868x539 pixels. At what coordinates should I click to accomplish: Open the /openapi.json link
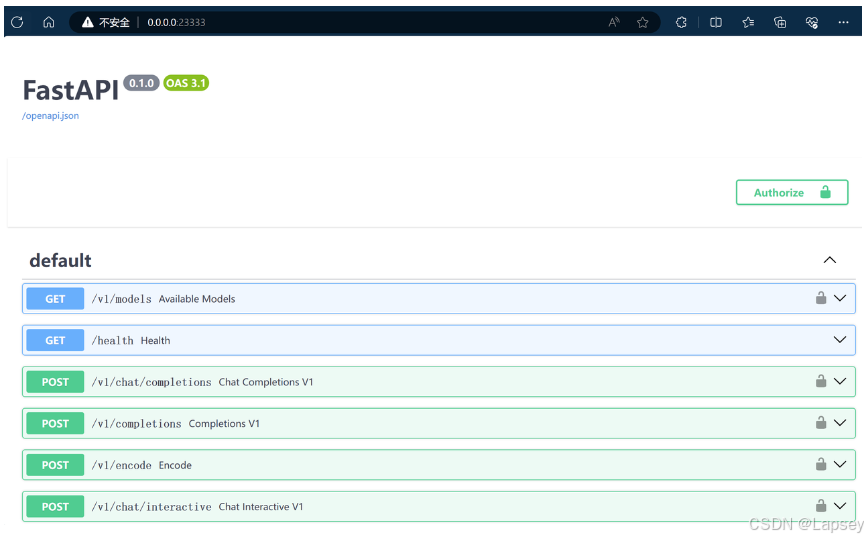point(50,116)
